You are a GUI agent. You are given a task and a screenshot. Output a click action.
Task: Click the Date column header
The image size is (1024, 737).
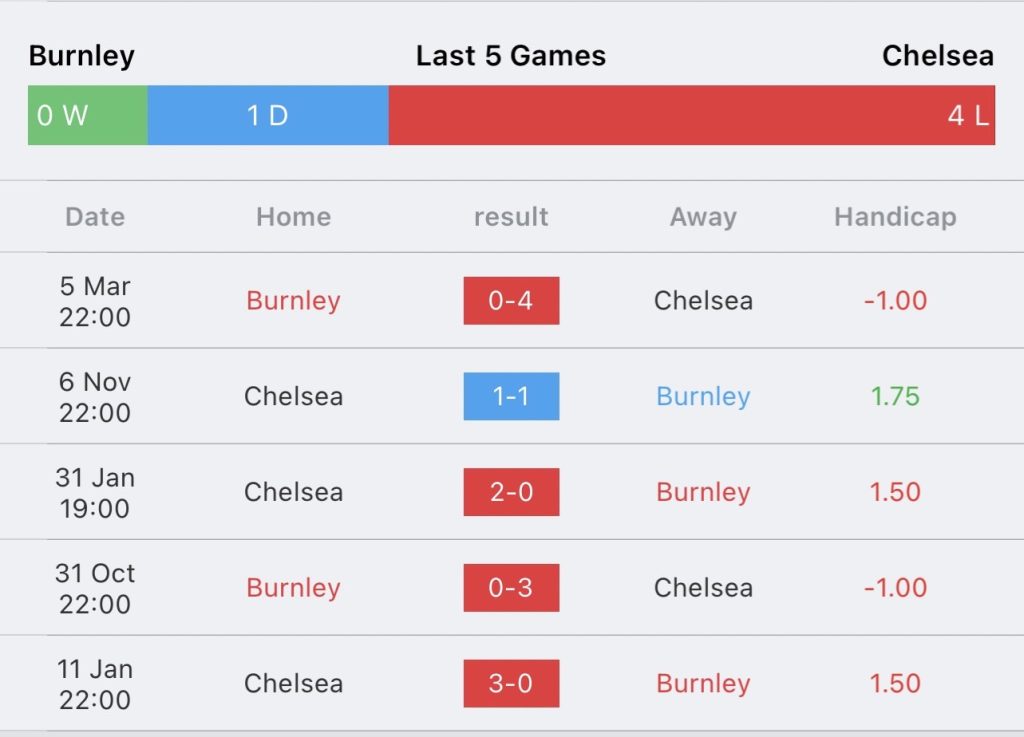pos(95,217)
